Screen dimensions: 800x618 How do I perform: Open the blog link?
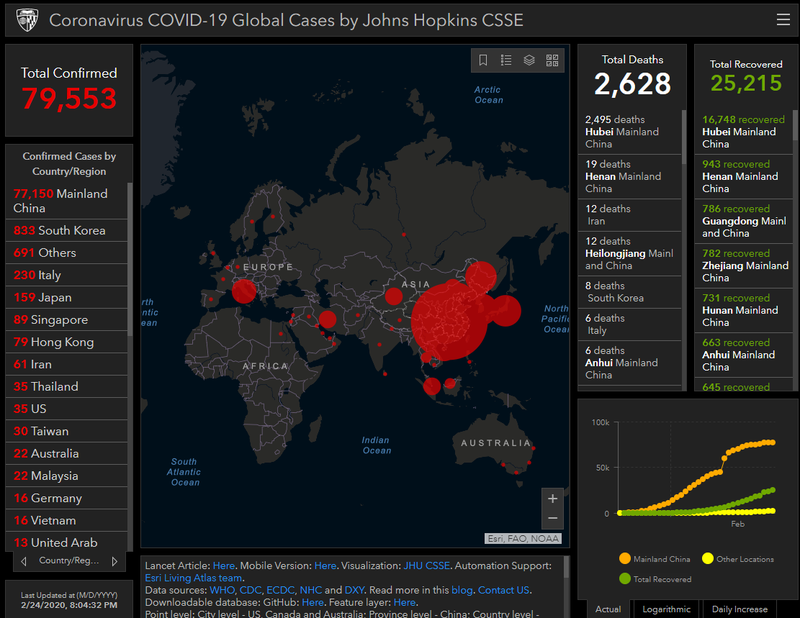[462, 590]
